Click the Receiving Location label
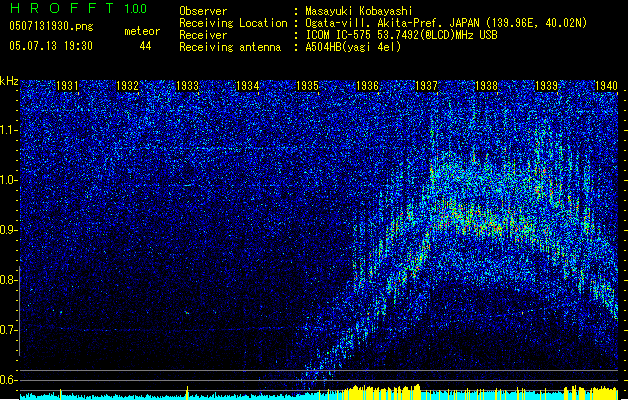Screen dimensions: 629x400 [233, 23]
